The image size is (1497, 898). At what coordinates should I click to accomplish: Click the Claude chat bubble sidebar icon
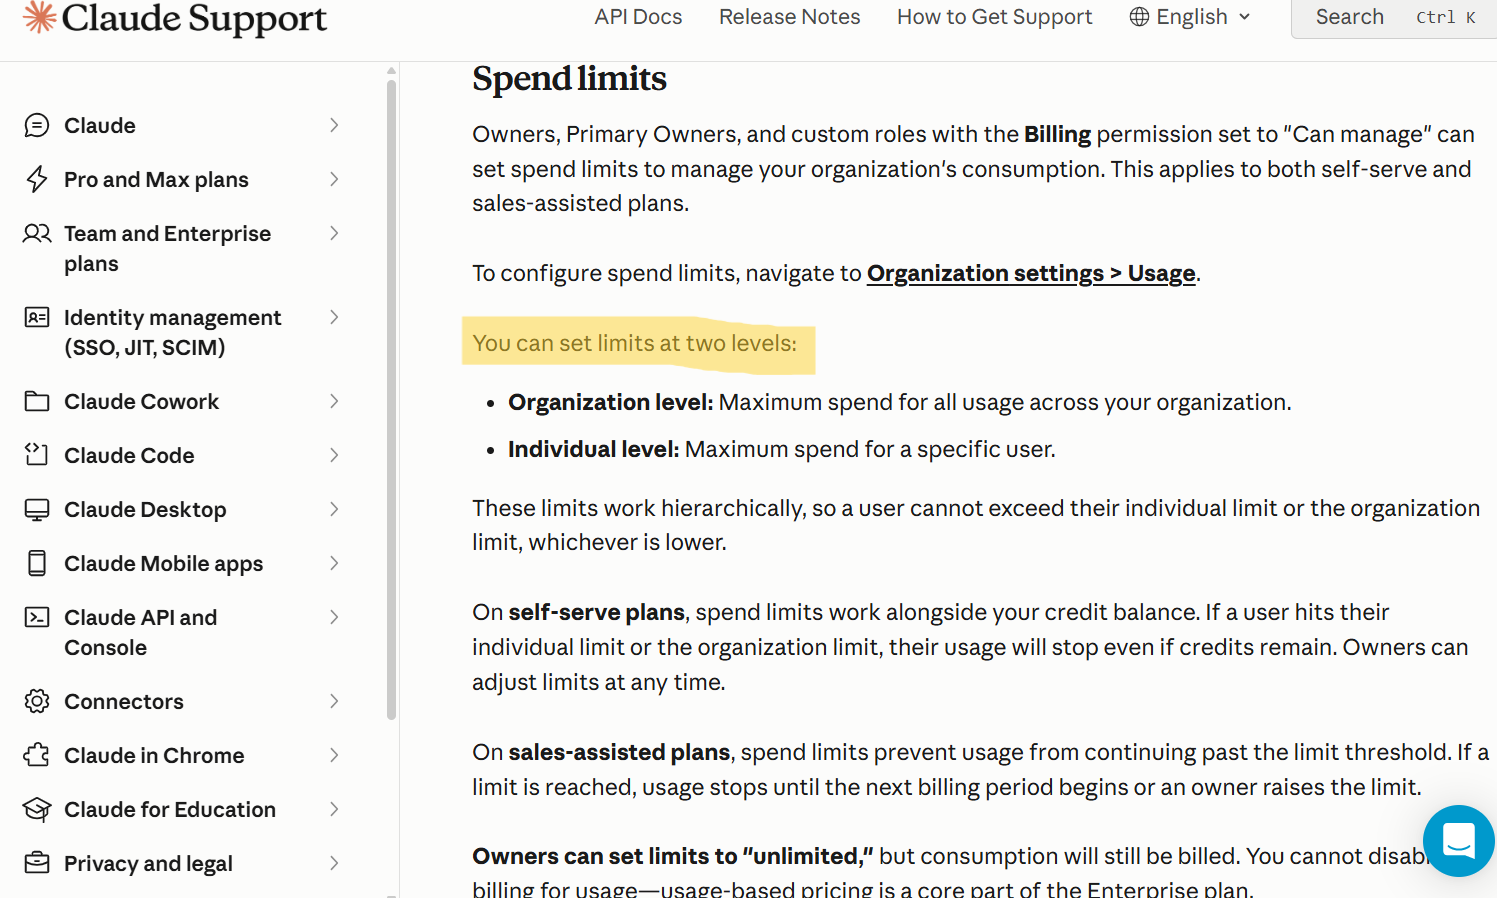coord(37,125)
